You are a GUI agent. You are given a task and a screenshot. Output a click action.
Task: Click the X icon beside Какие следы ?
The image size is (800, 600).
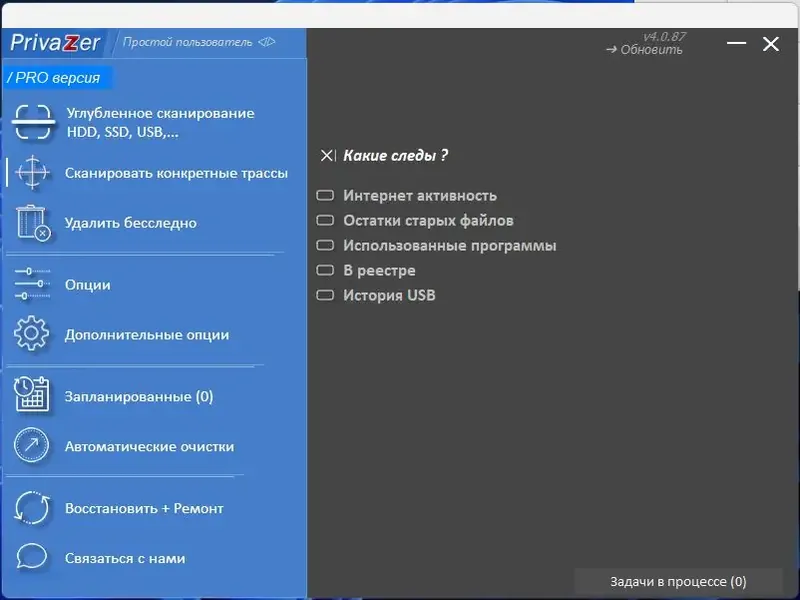[328, 156]
